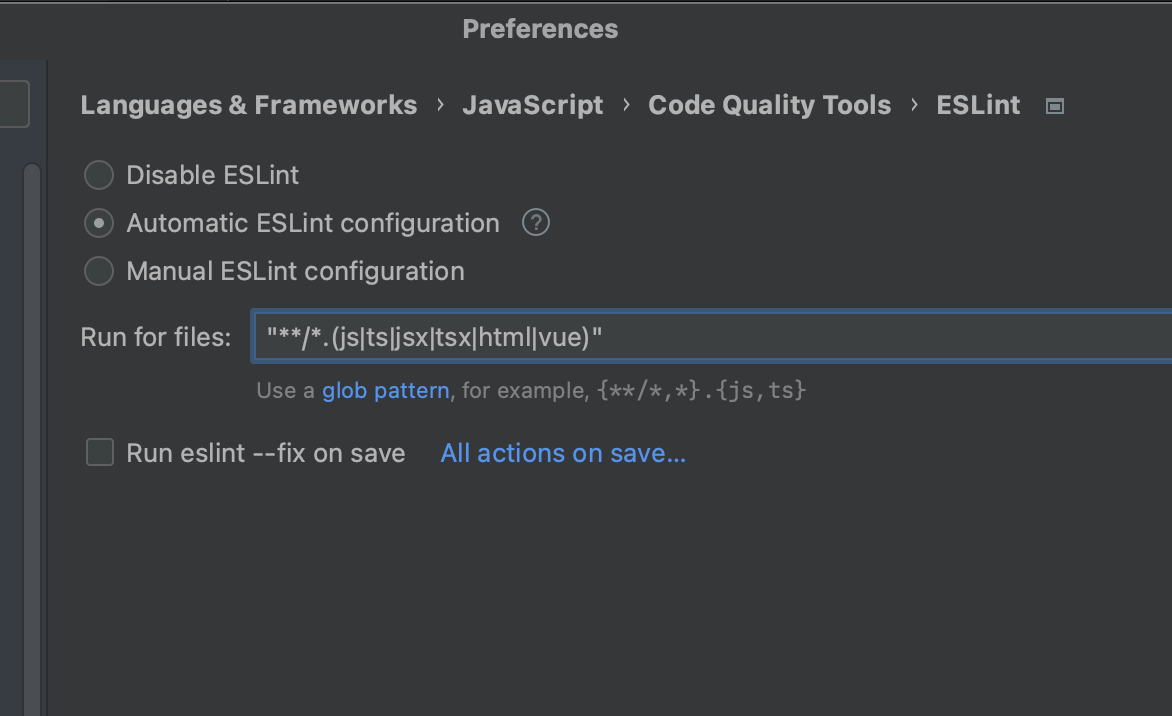Viewport: 1172px width, 716px height.
Task: Click the project-level settings icon beside ESLint
Action: 1054,106
